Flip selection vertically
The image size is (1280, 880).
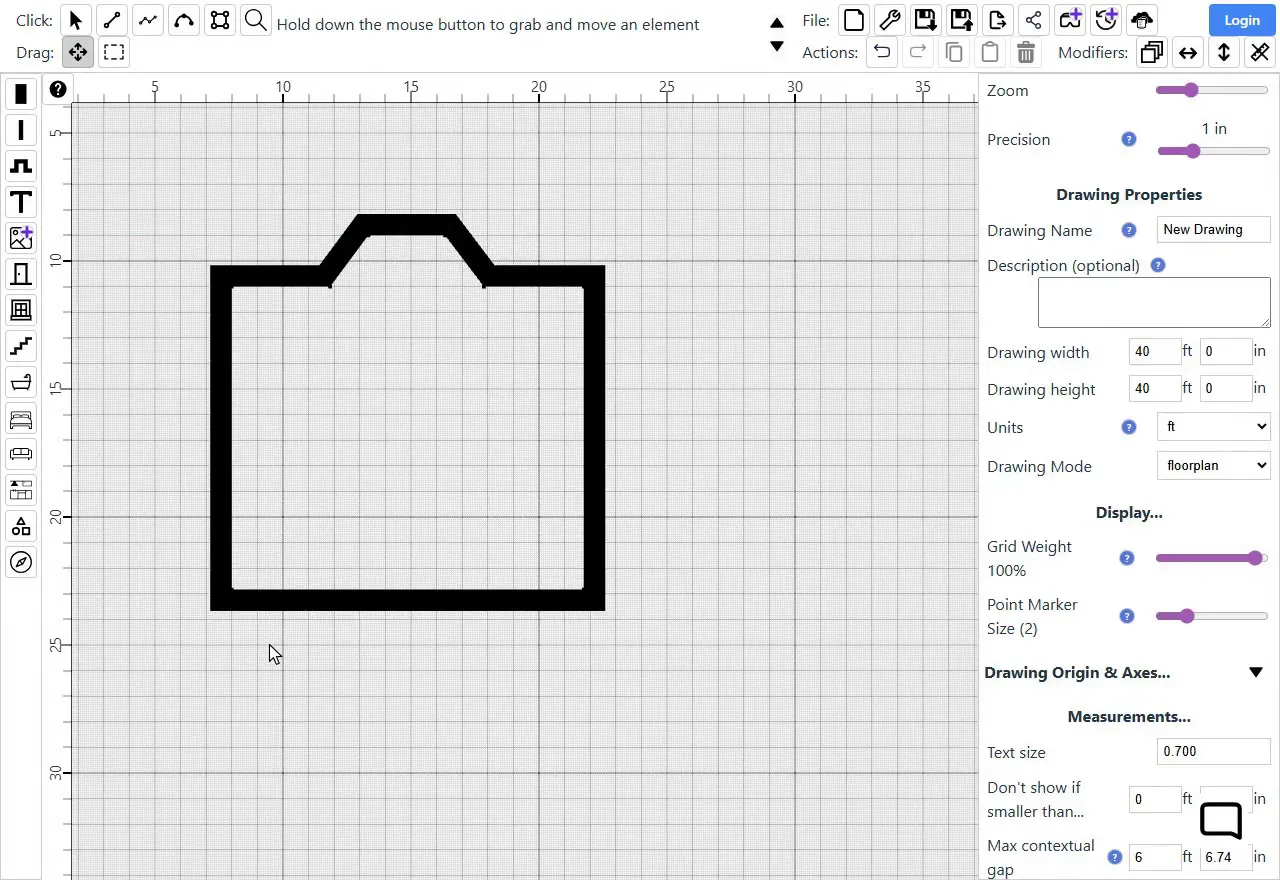click(x=1224, y=52)
